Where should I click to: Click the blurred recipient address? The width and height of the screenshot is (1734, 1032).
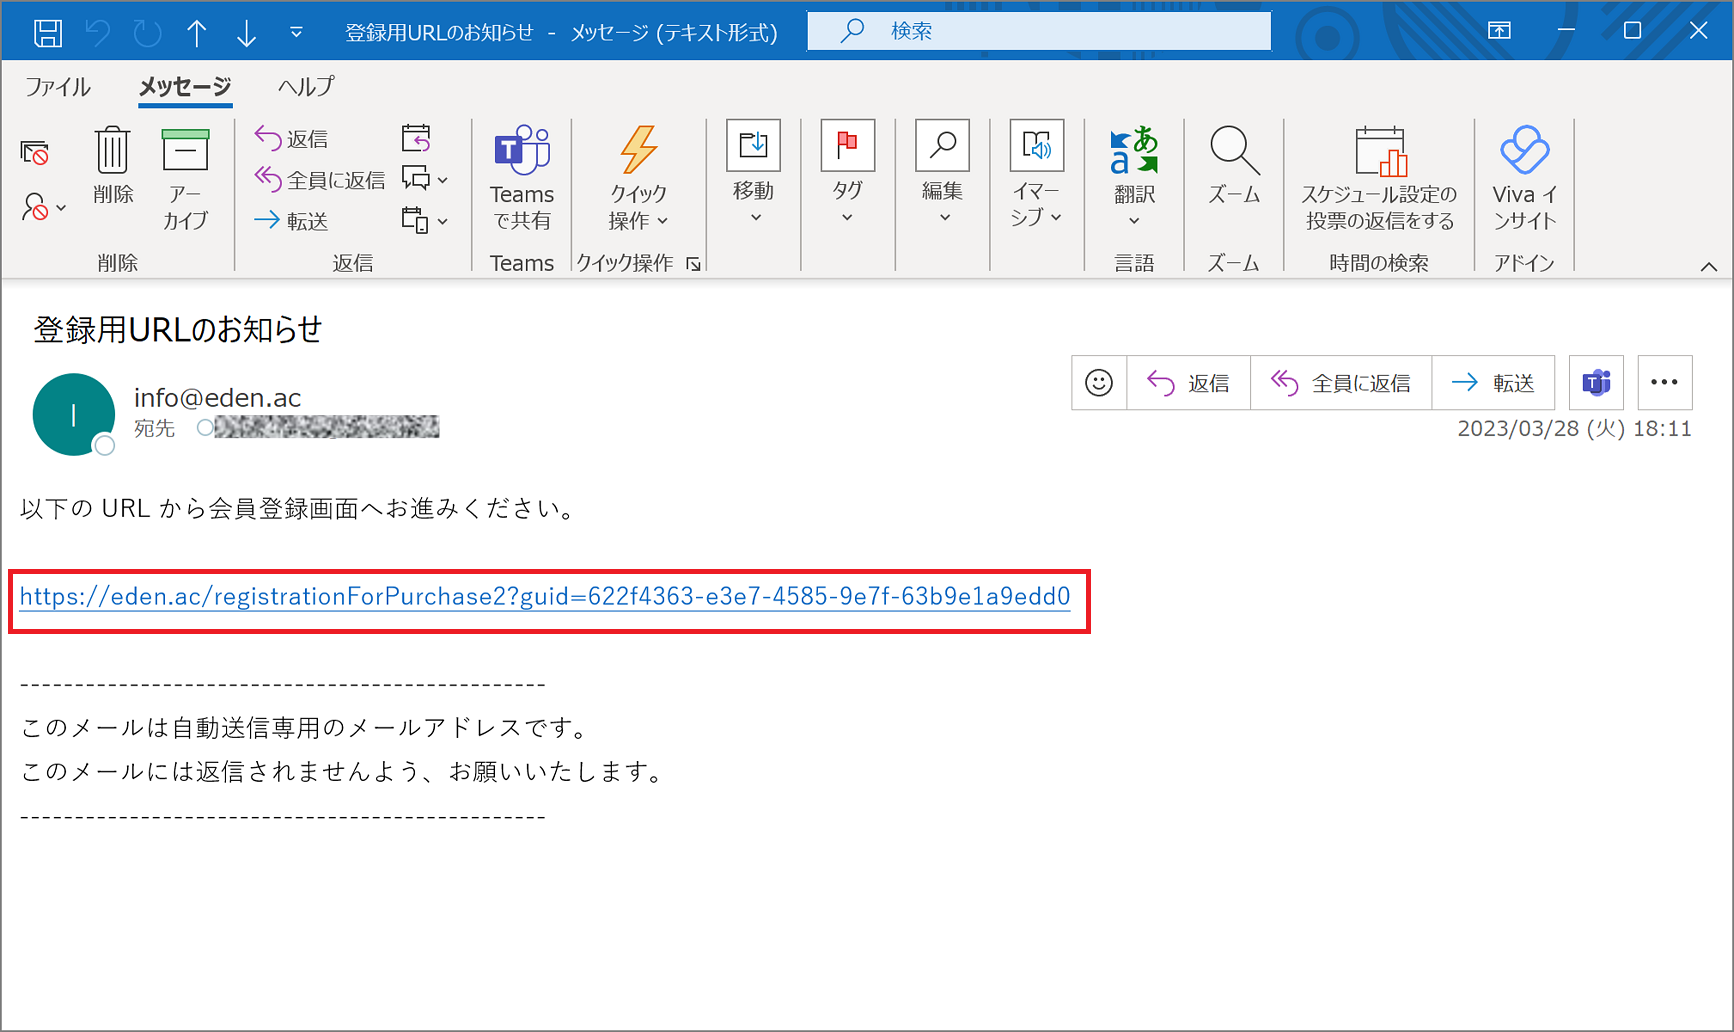point(326,428)
